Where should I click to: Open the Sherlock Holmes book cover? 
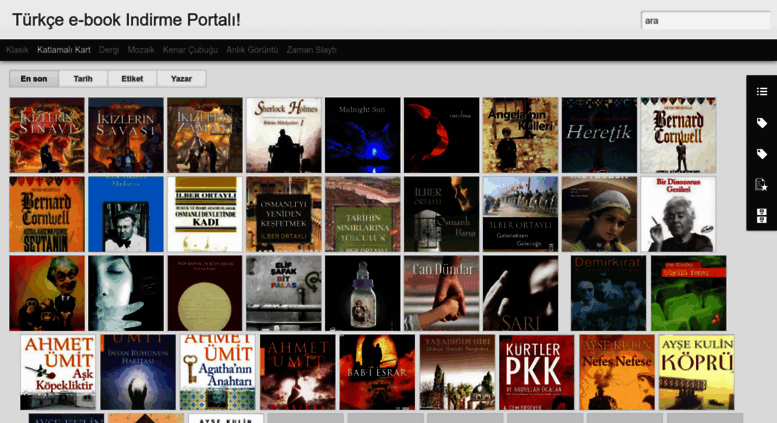tap(283, 135)
